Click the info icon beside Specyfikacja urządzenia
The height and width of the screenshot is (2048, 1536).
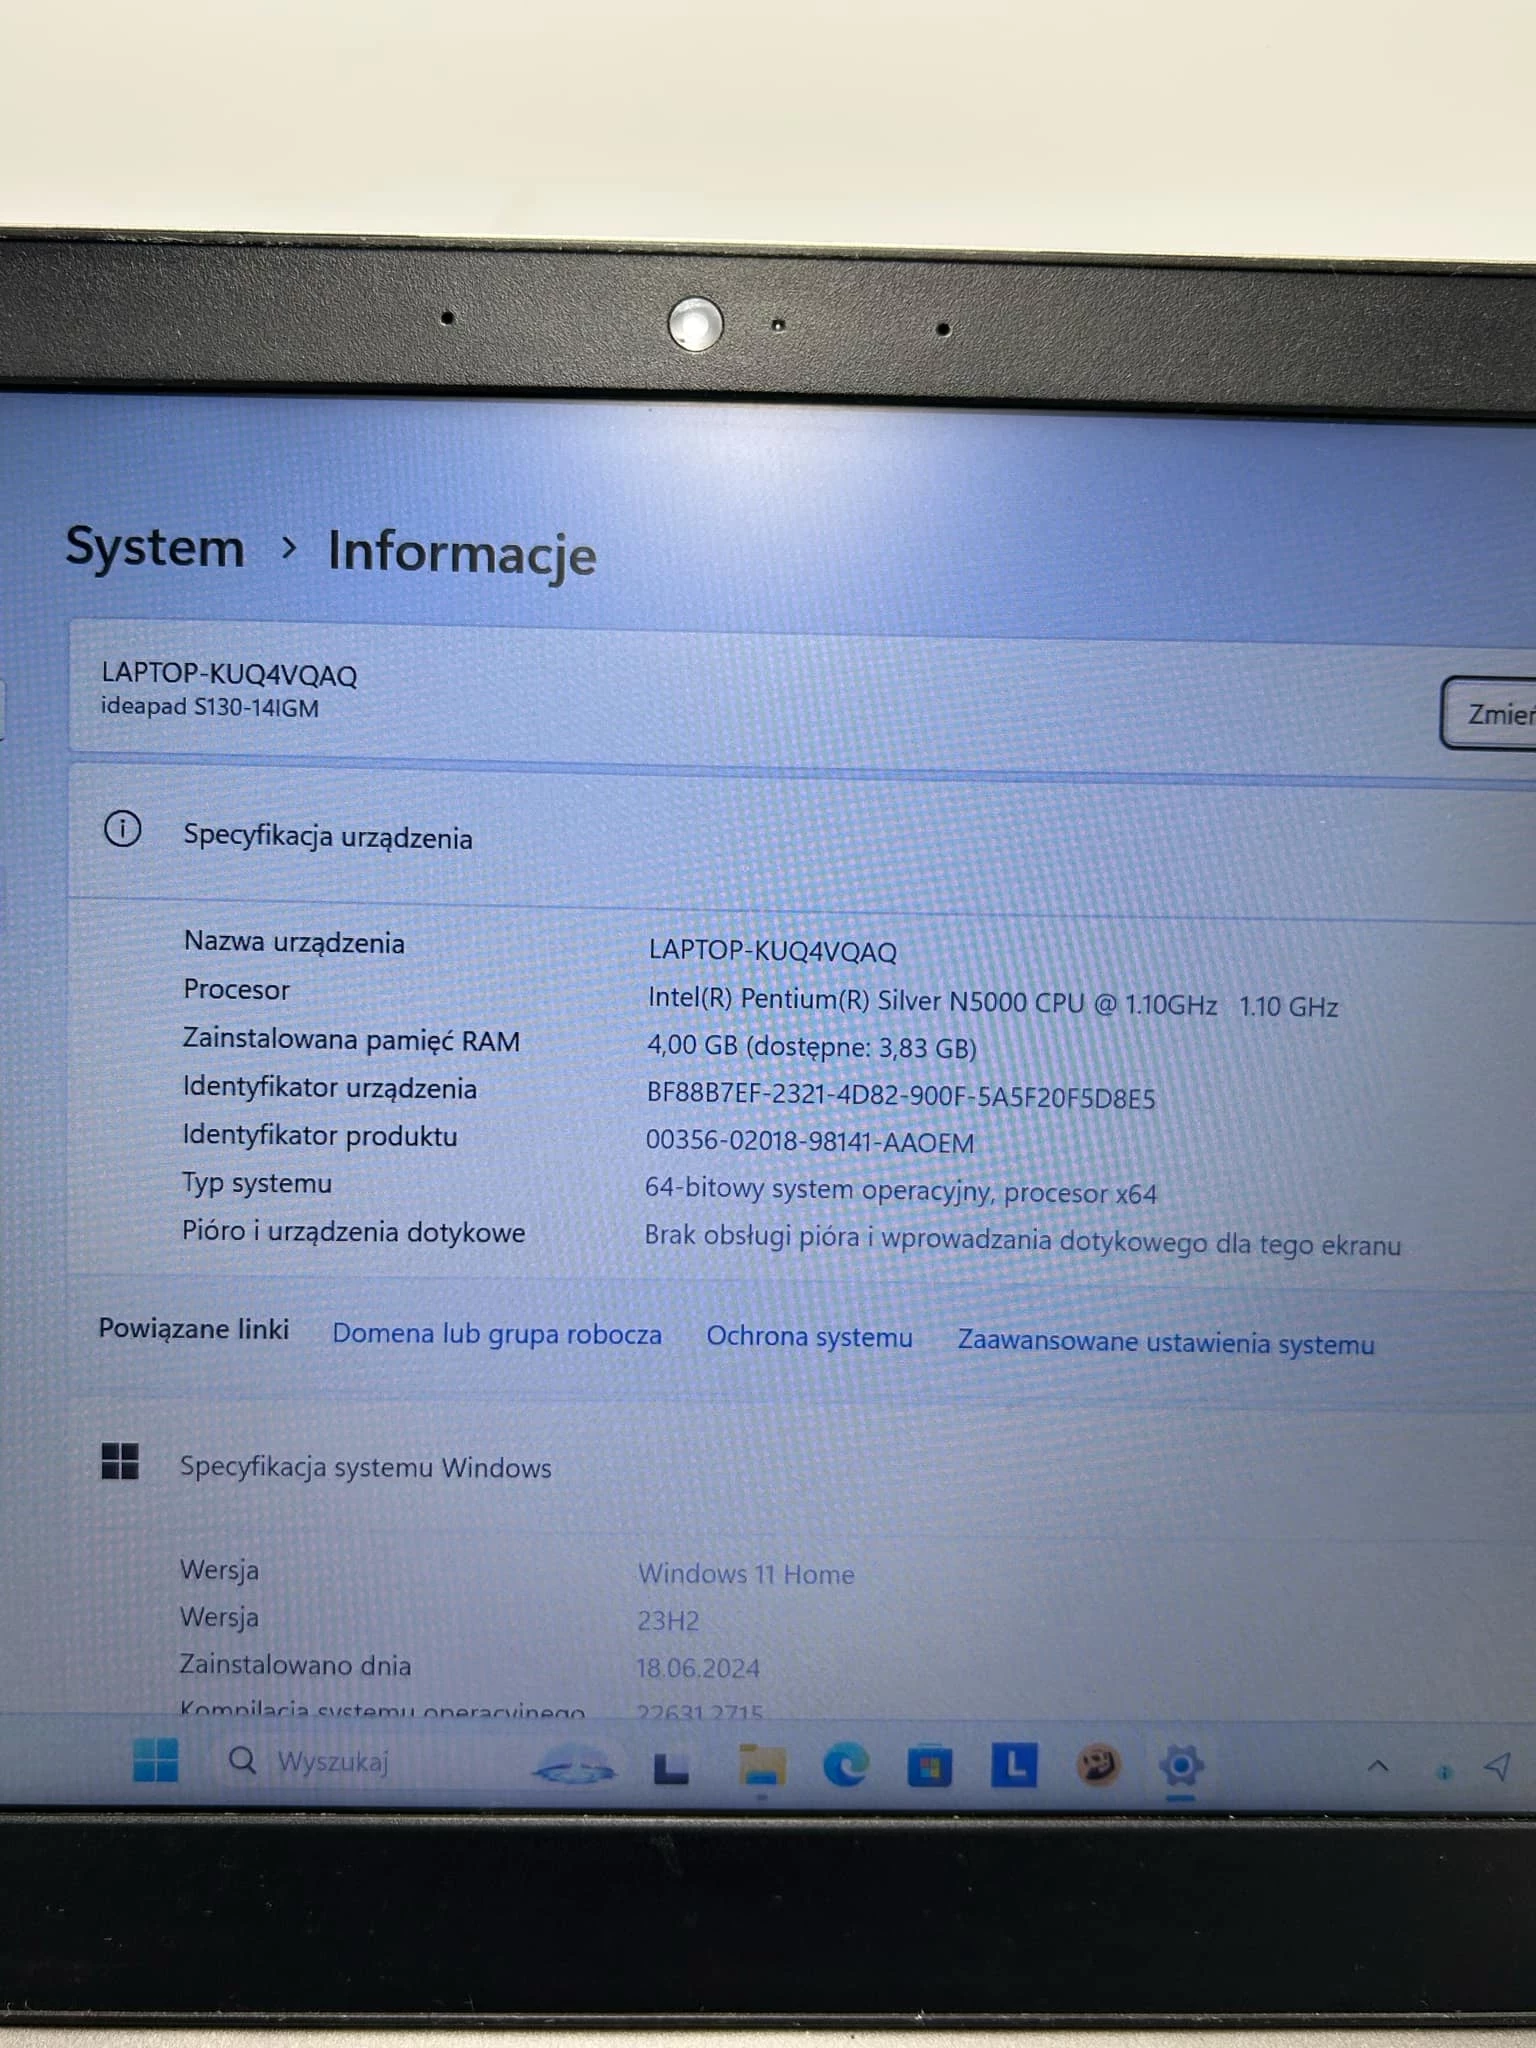point(122,829)
